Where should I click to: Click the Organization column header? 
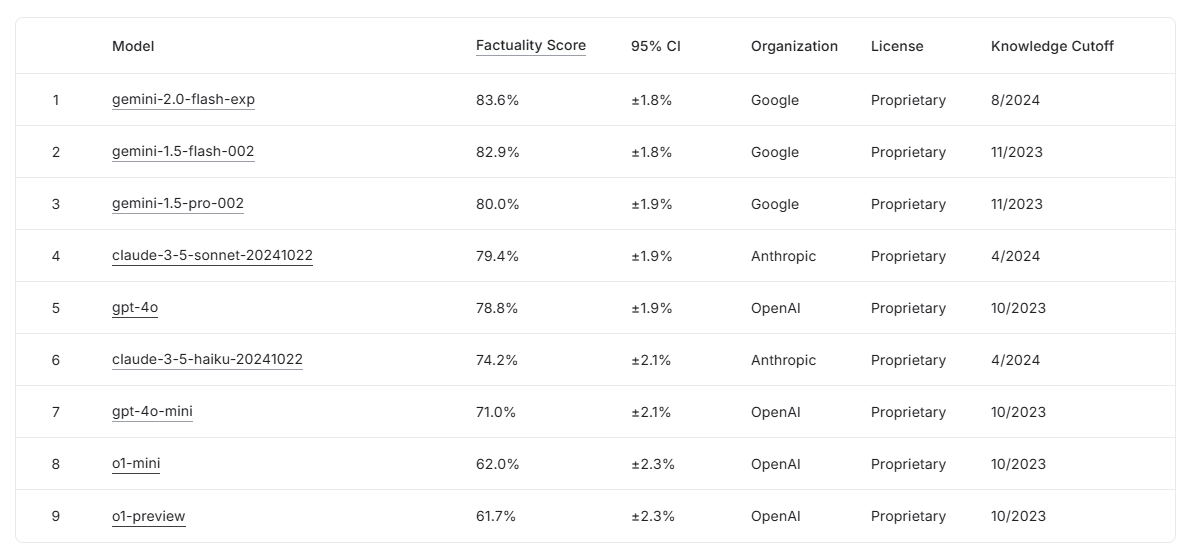pyautogui.click(x=794, y=46)
